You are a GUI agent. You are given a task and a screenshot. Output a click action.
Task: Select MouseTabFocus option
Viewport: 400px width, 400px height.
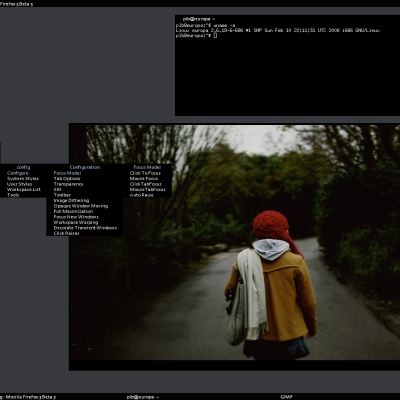tap(147, 189)
